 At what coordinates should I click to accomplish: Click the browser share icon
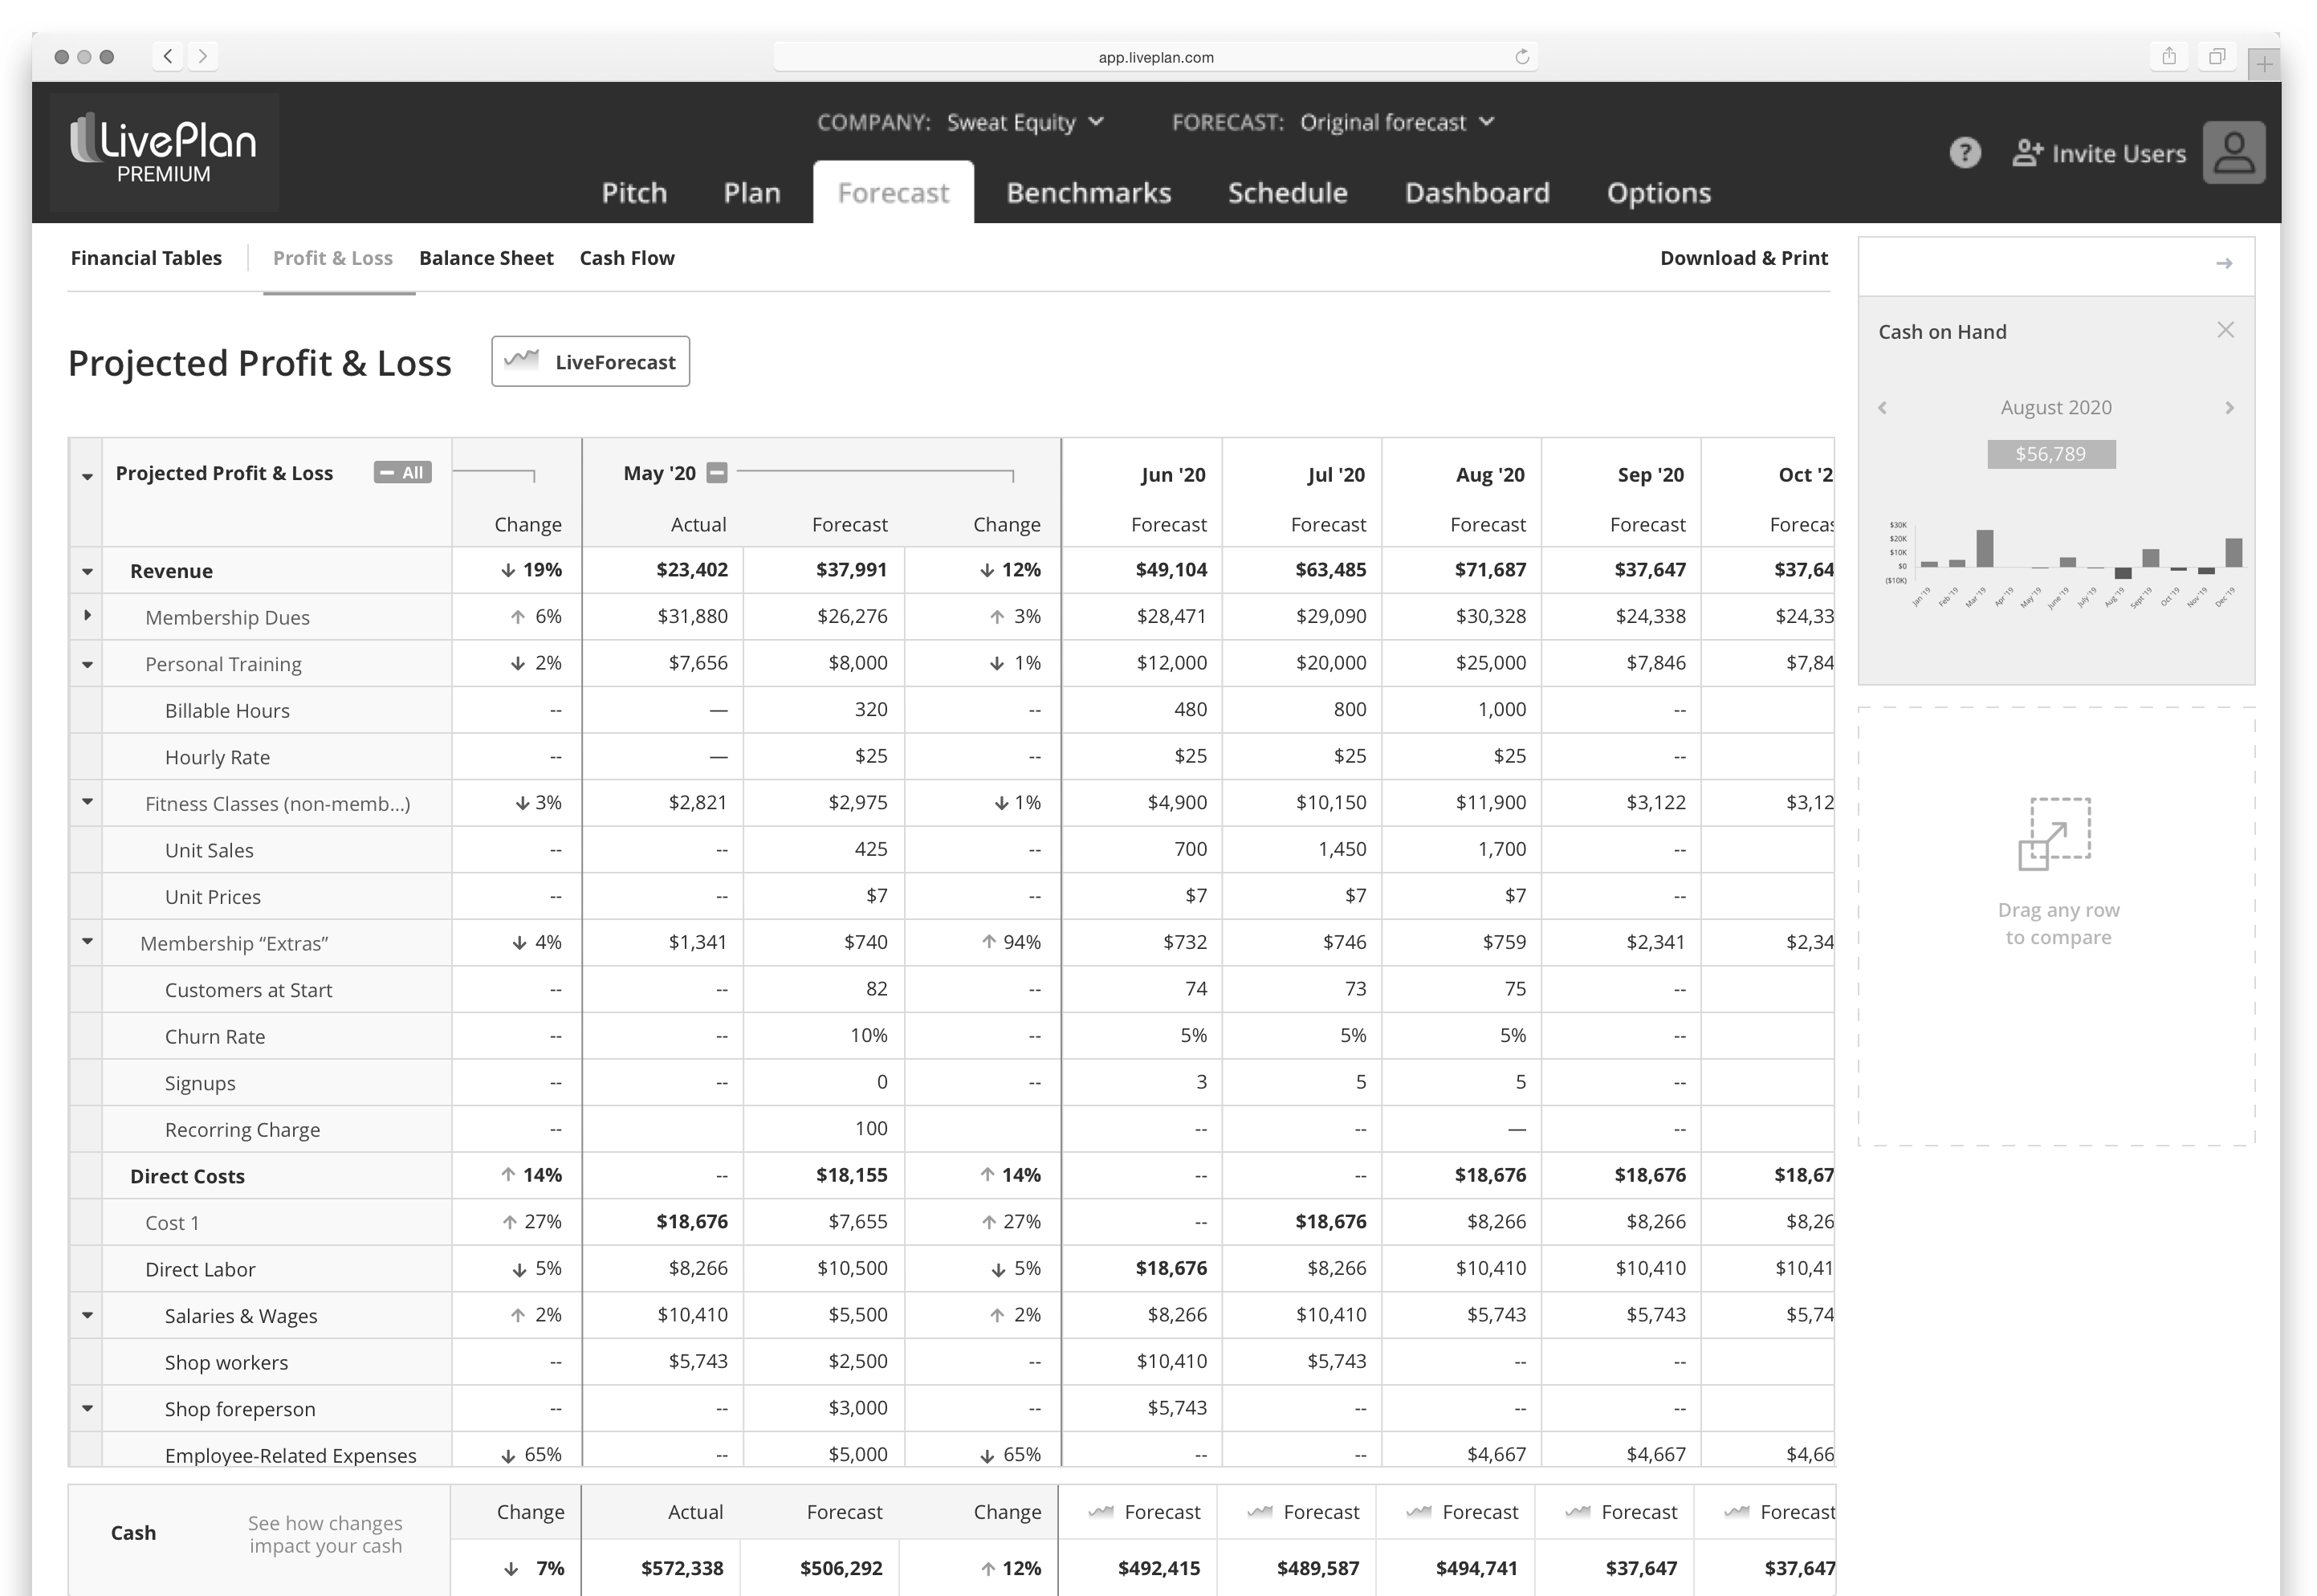(x=2168, y=56)
